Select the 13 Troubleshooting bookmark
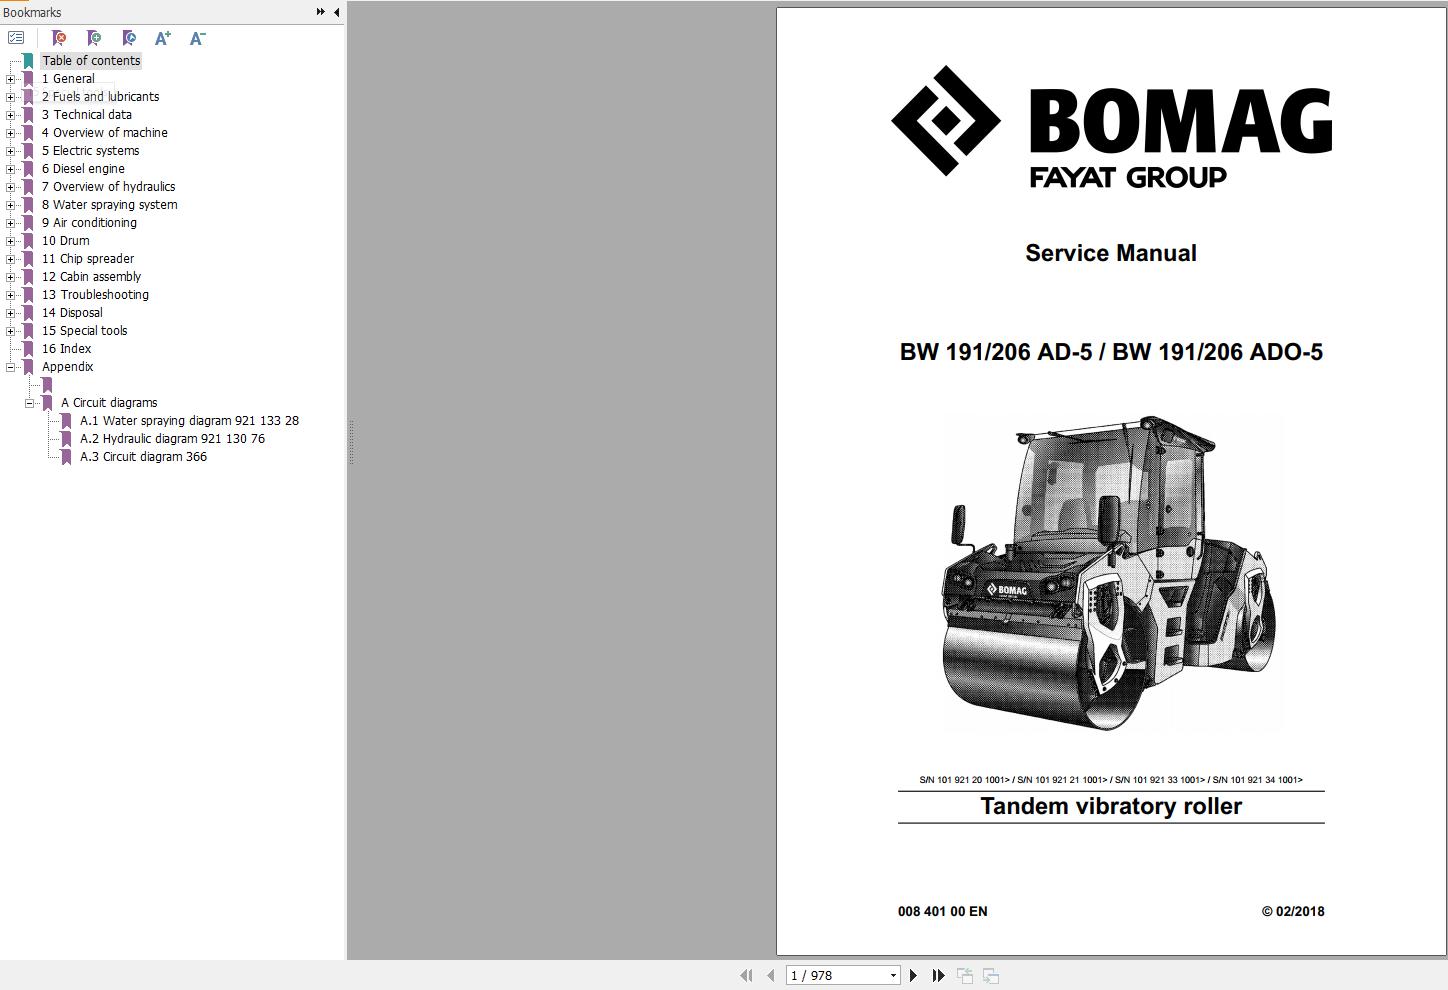This screenshot has height=990, width=1448. point(95,295)
